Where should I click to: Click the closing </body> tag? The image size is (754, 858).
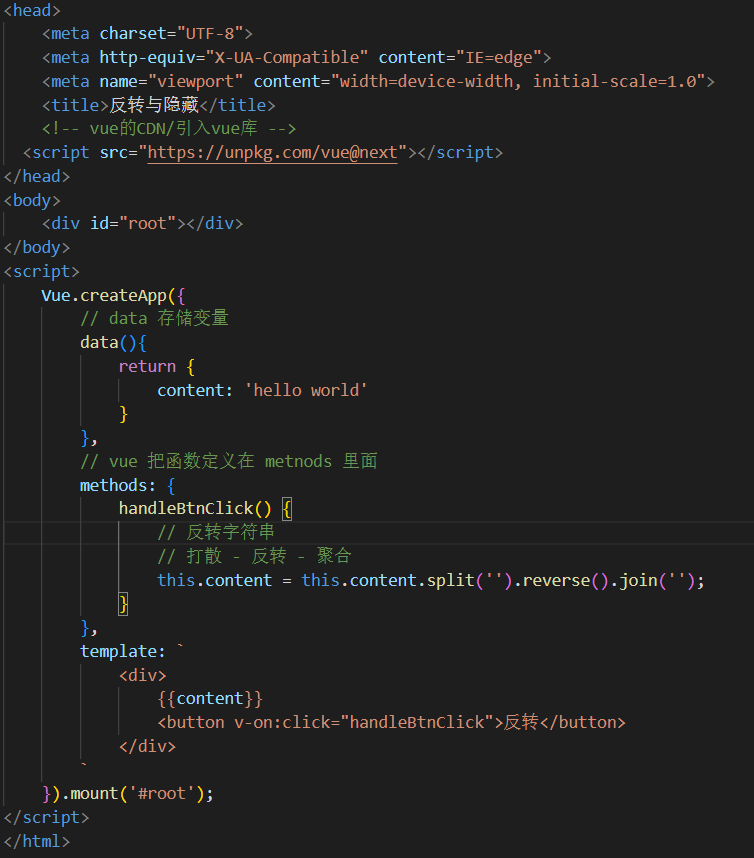point(37,248)
